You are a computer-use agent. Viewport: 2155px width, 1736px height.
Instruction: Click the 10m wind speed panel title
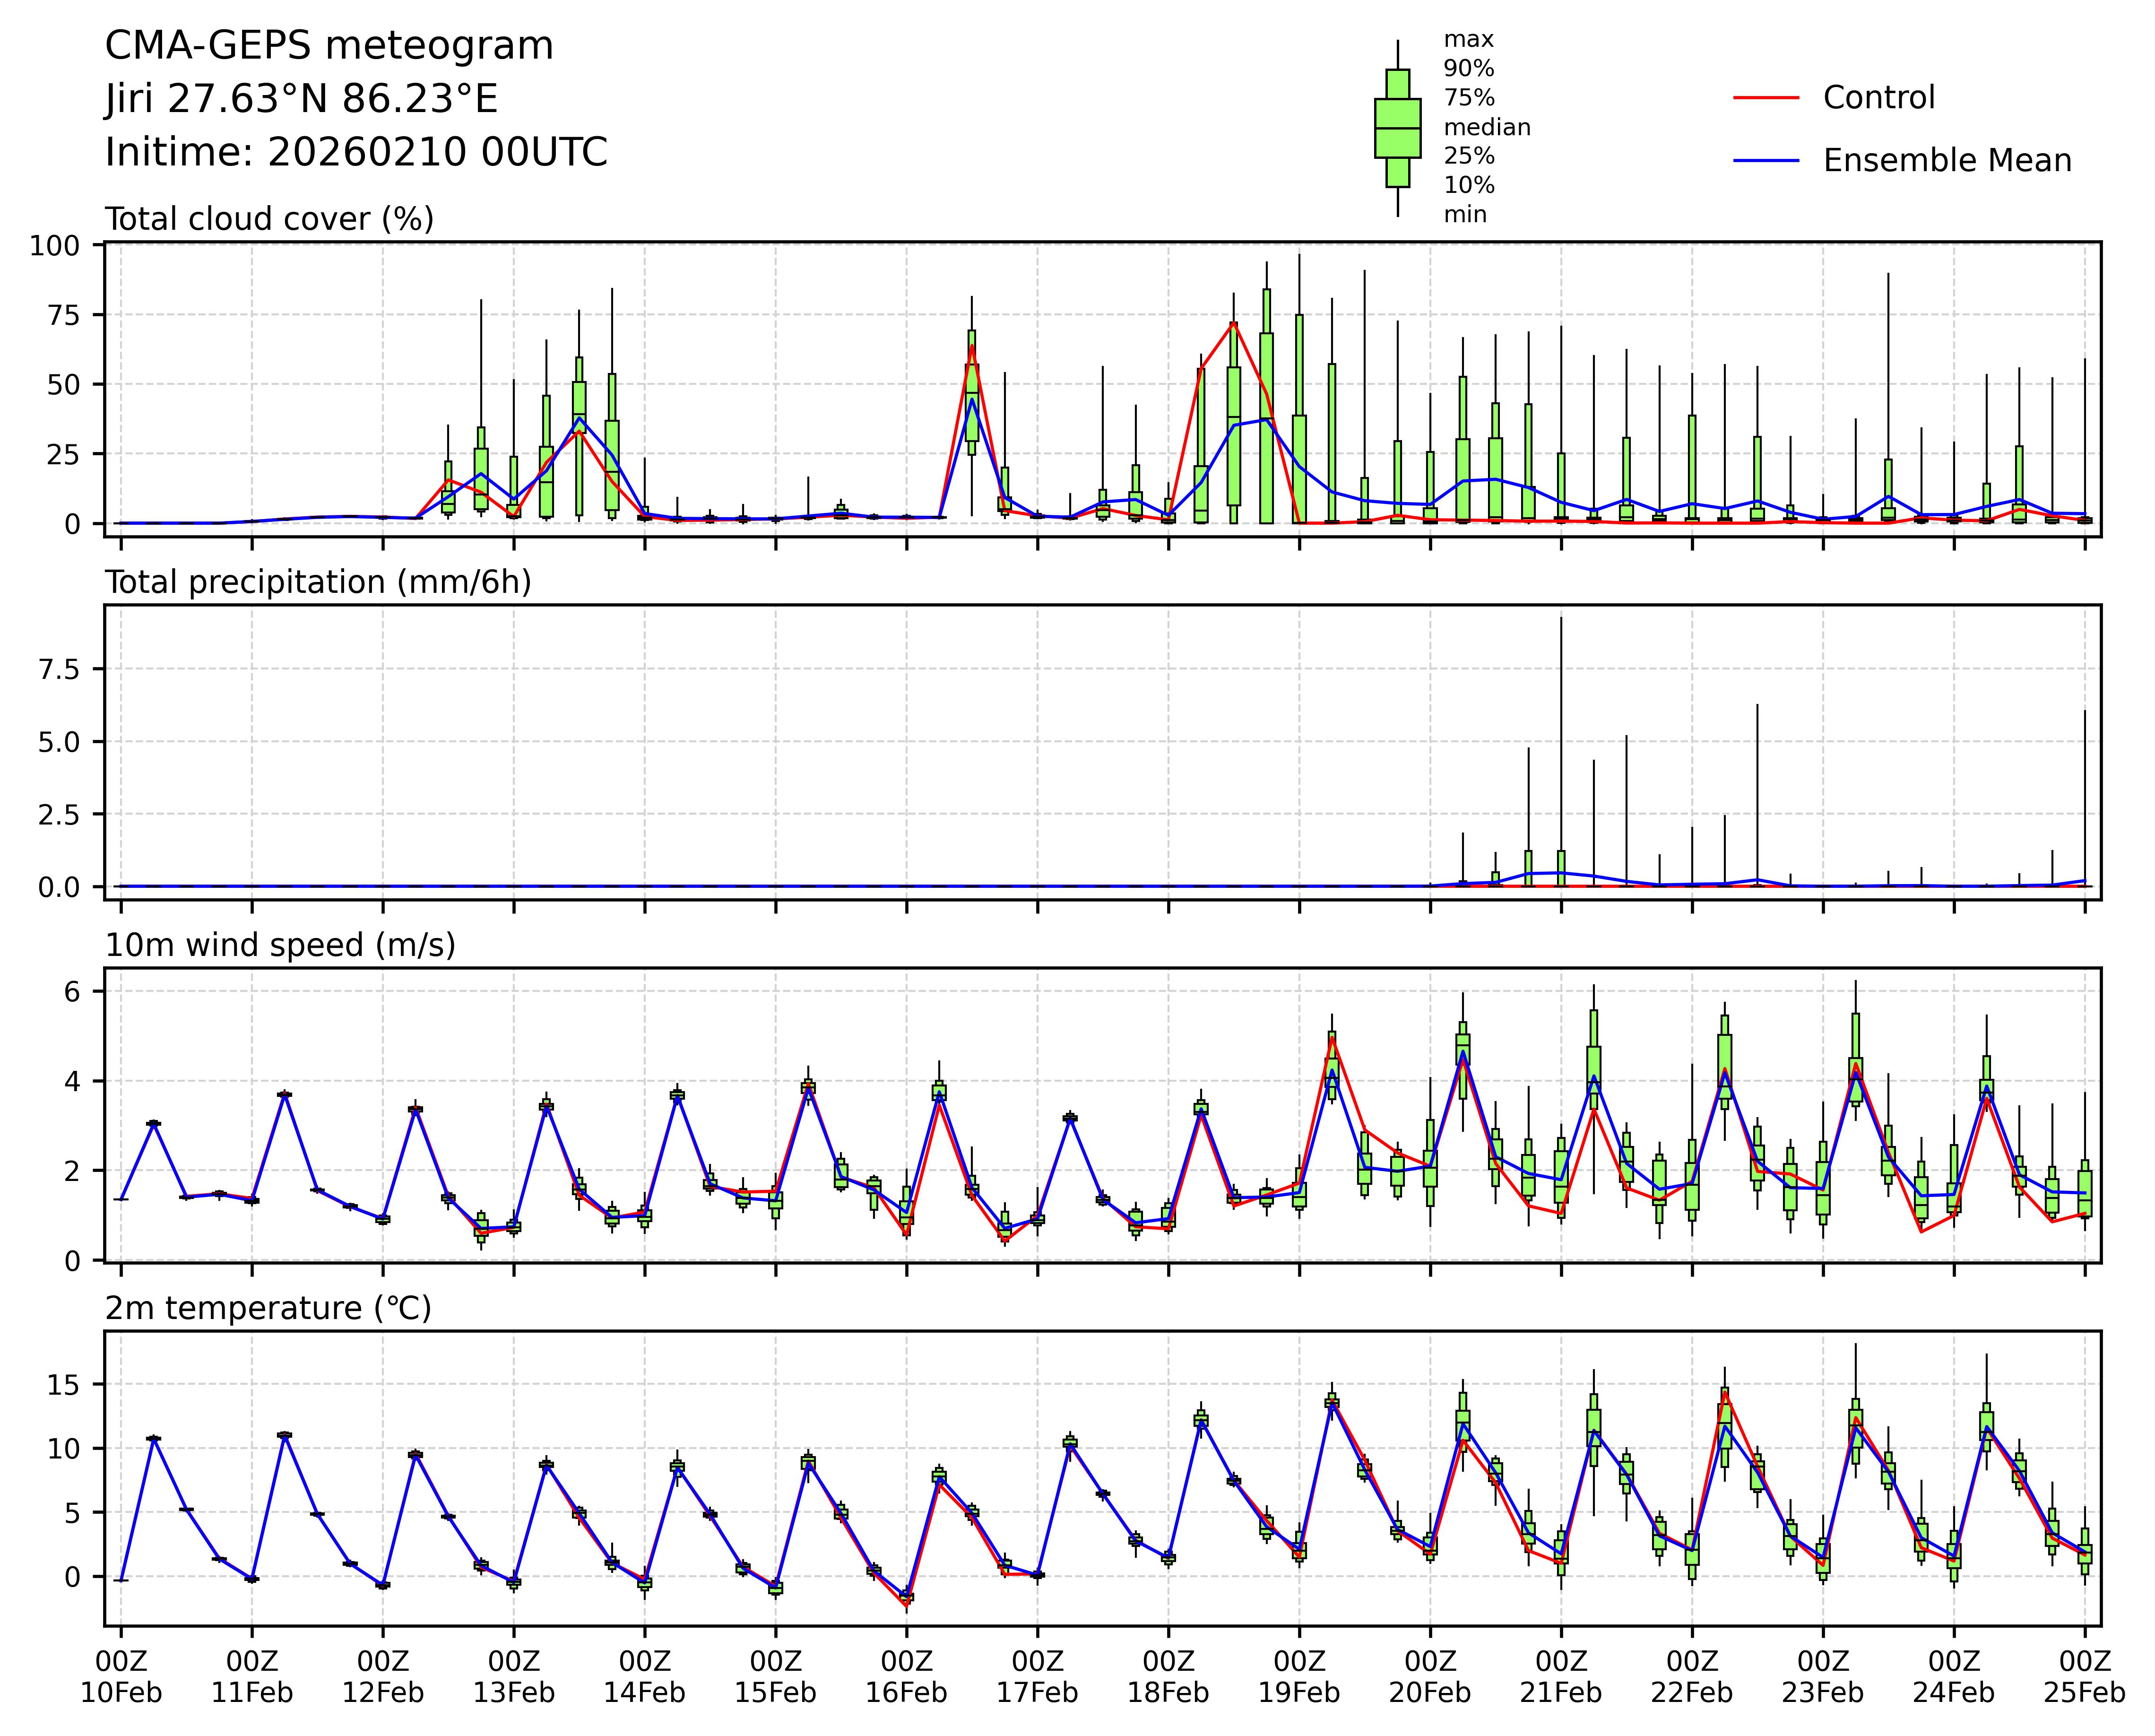point(280,945)
